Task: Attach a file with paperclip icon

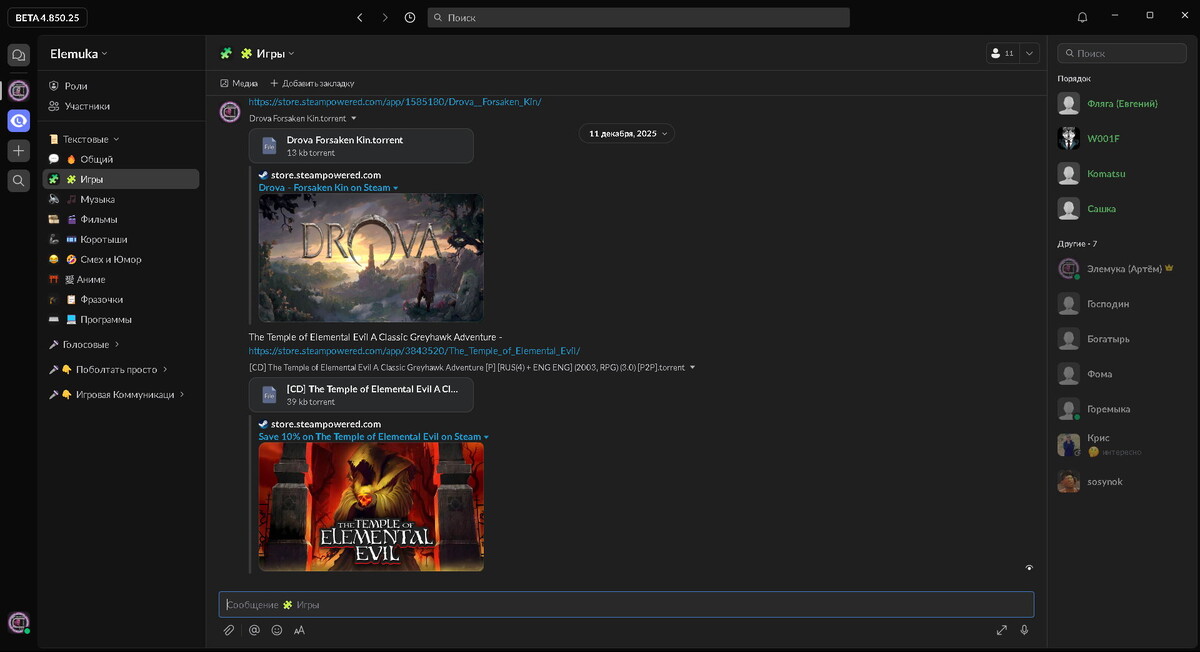Action: (x=229, y=630)
